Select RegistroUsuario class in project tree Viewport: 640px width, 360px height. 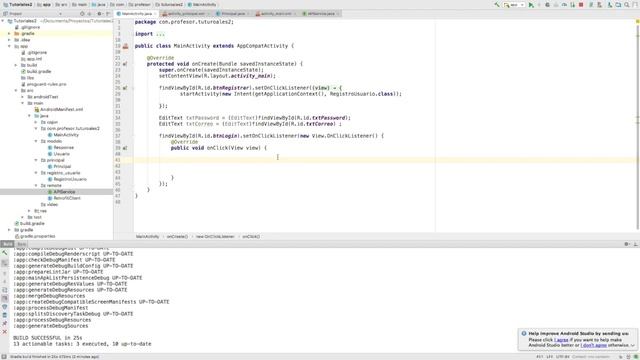coord(67,179)
